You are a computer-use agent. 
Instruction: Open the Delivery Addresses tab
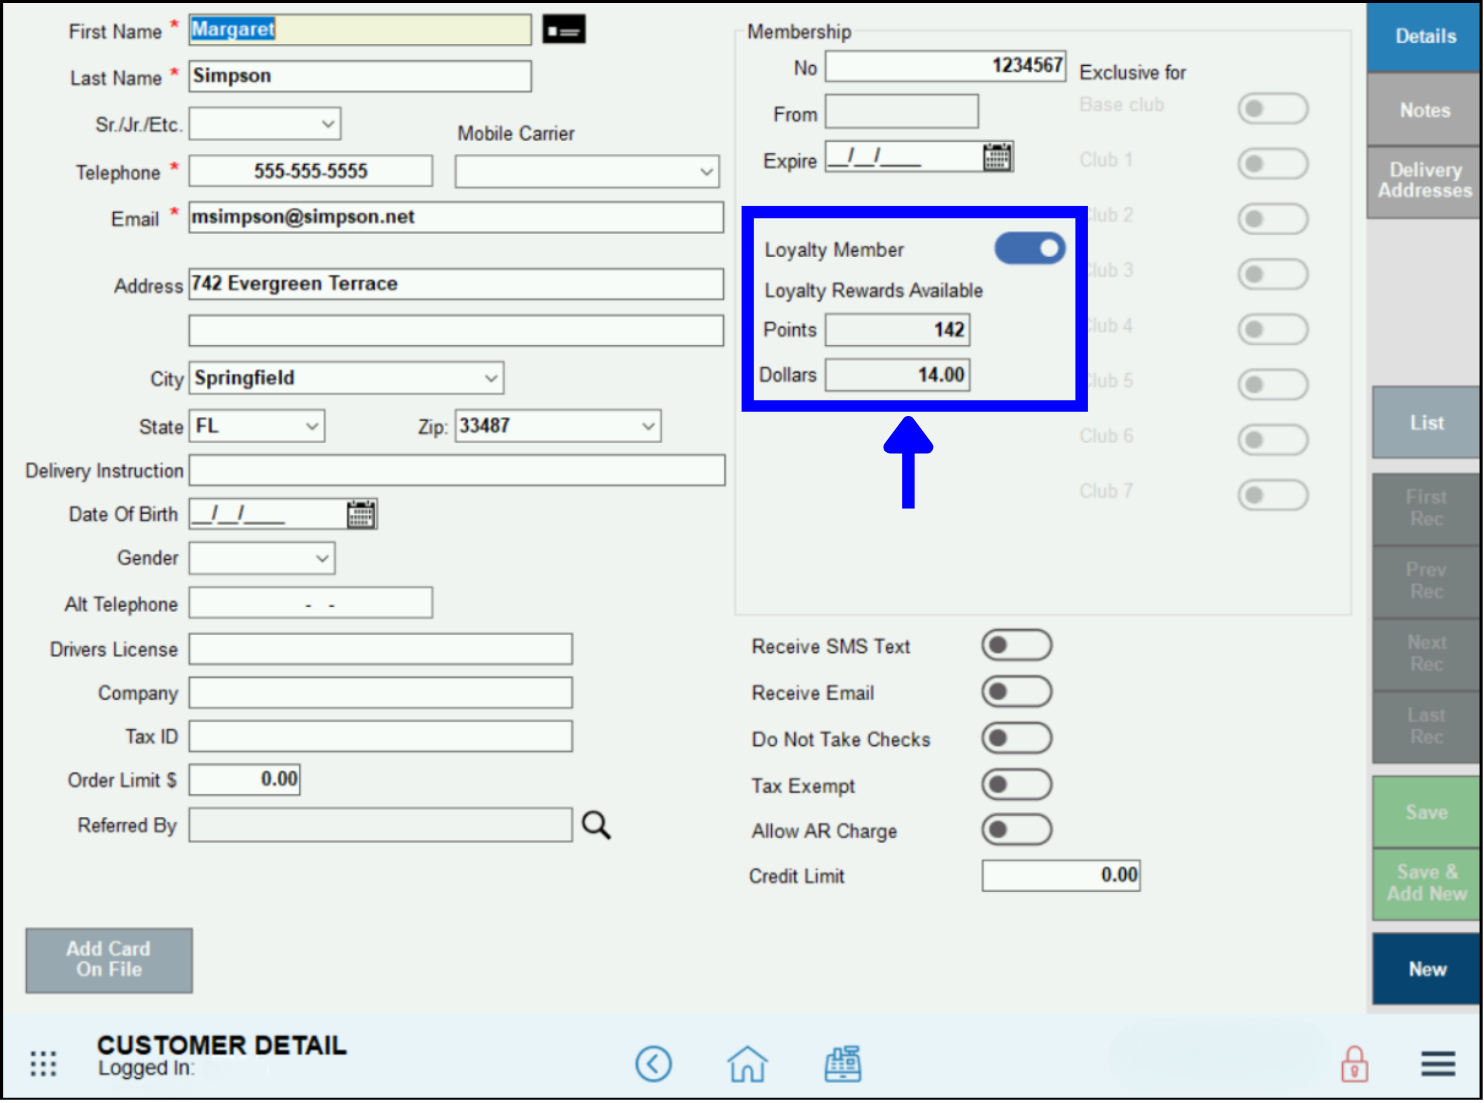point(1424,181)
